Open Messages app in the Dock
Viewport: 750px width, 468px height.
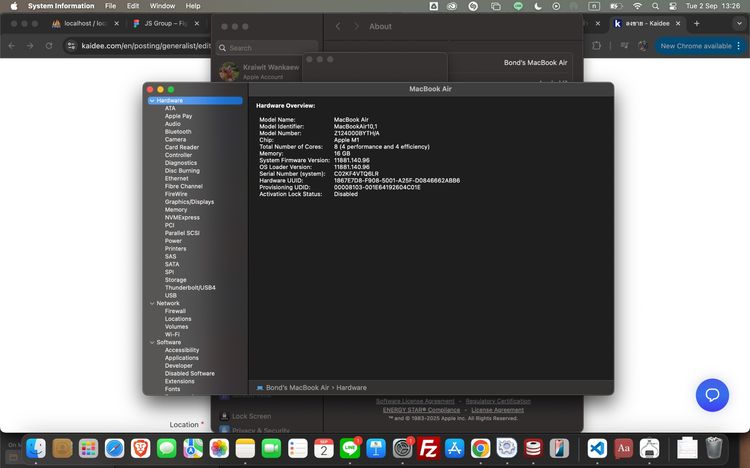pos(166,448)
